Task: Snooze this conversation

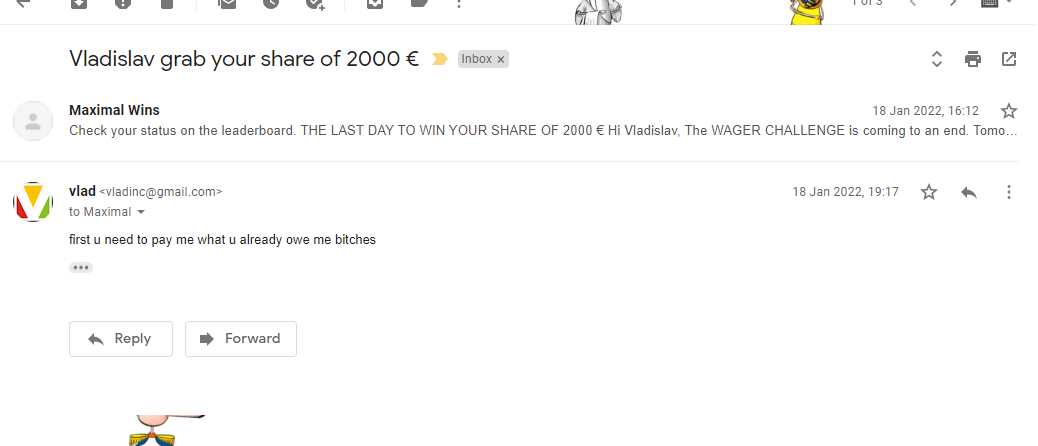Action: click(272, 3)
